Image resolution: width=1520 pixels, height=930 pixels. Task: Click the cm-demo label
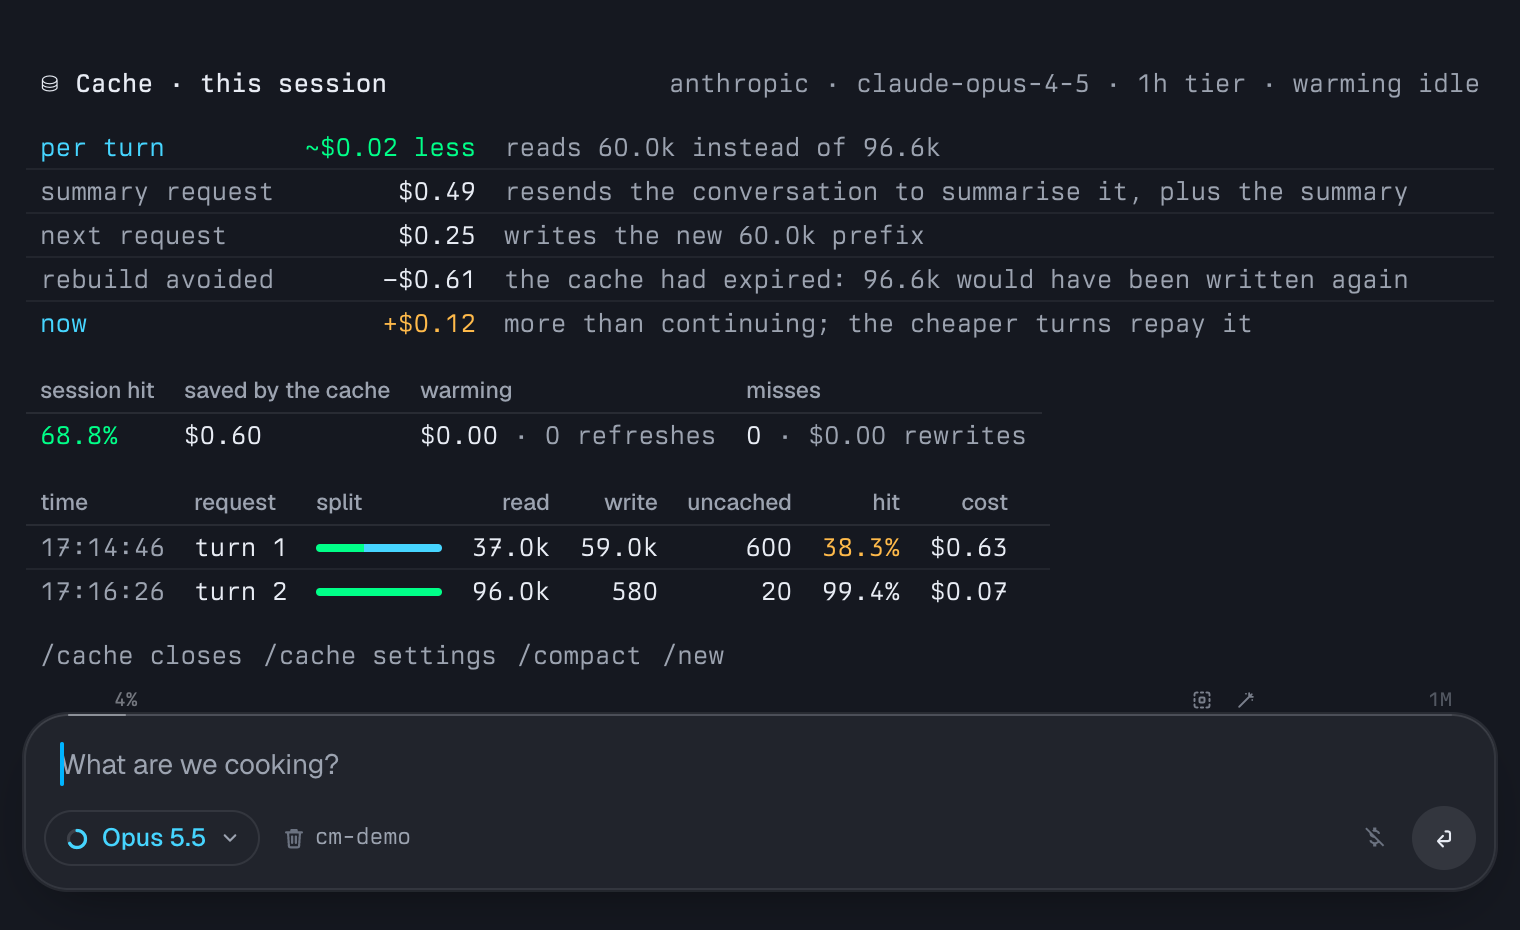click(x=363, y=837)
